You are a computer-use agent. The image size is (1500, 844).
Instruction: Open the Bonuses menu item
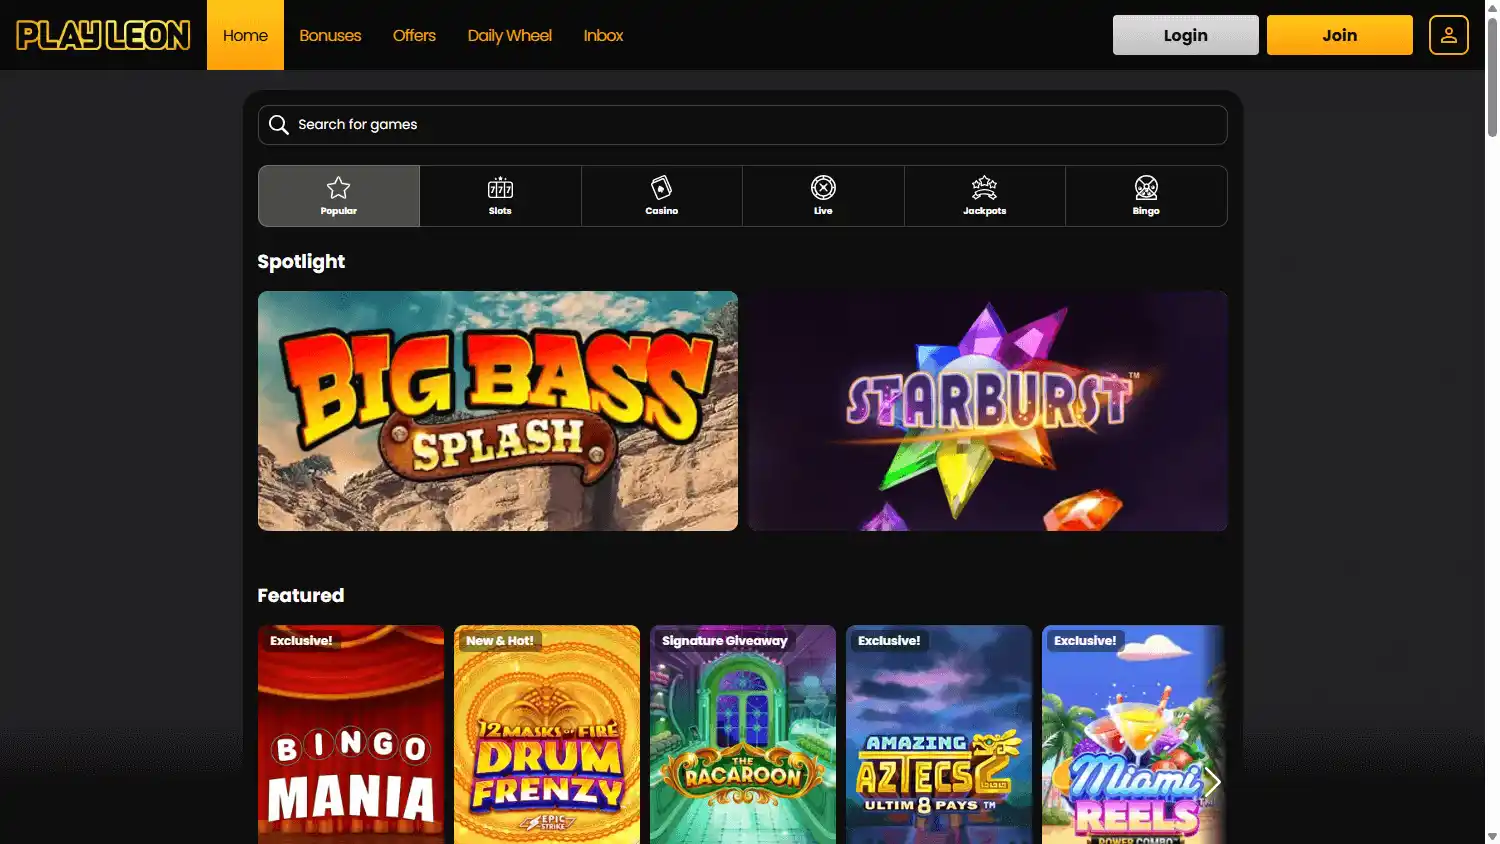[330, 35]
